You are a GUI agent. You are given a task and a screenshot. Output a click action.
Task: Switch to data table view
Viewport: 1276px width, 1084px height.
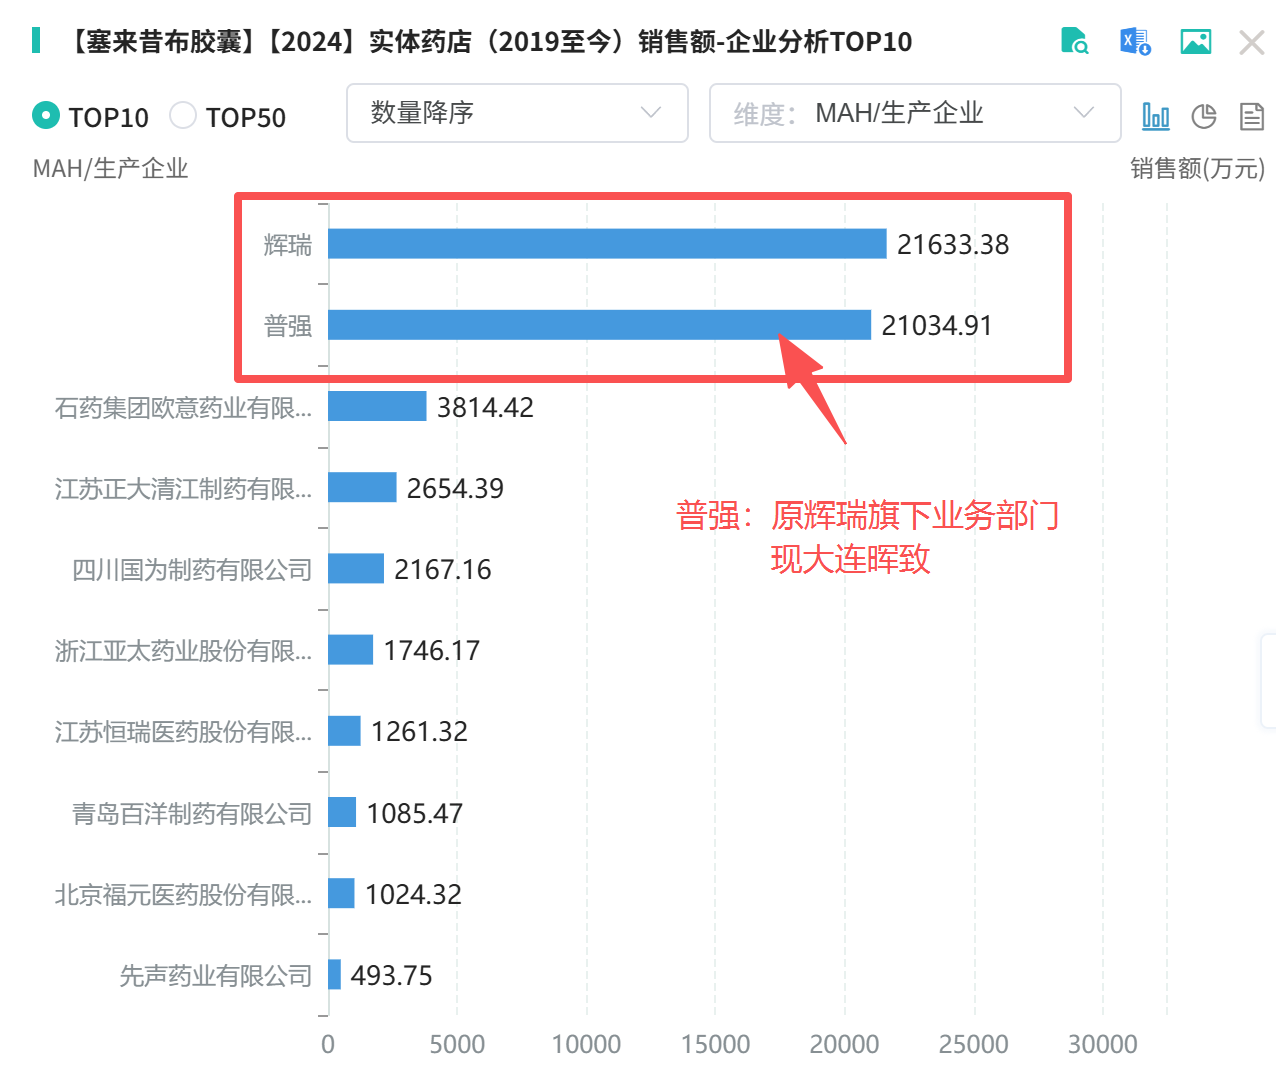tap(1252, 116)
